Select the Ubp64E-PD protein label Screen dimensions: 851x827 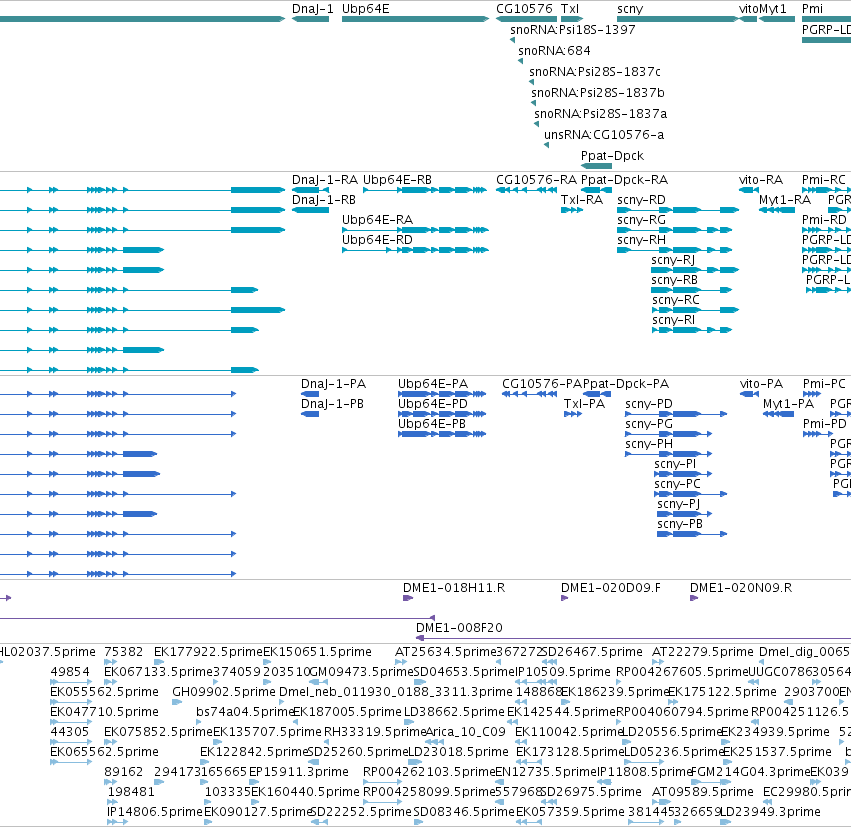pyautogui.click(x=433, y=404)
